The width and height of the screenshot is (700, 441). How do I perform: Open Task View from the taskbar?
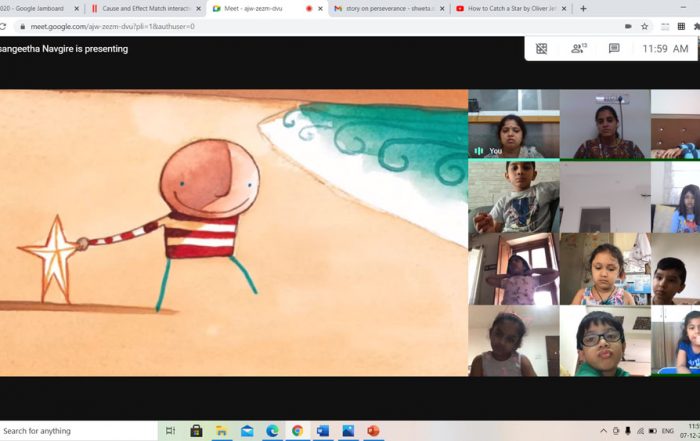coord(170,431)
